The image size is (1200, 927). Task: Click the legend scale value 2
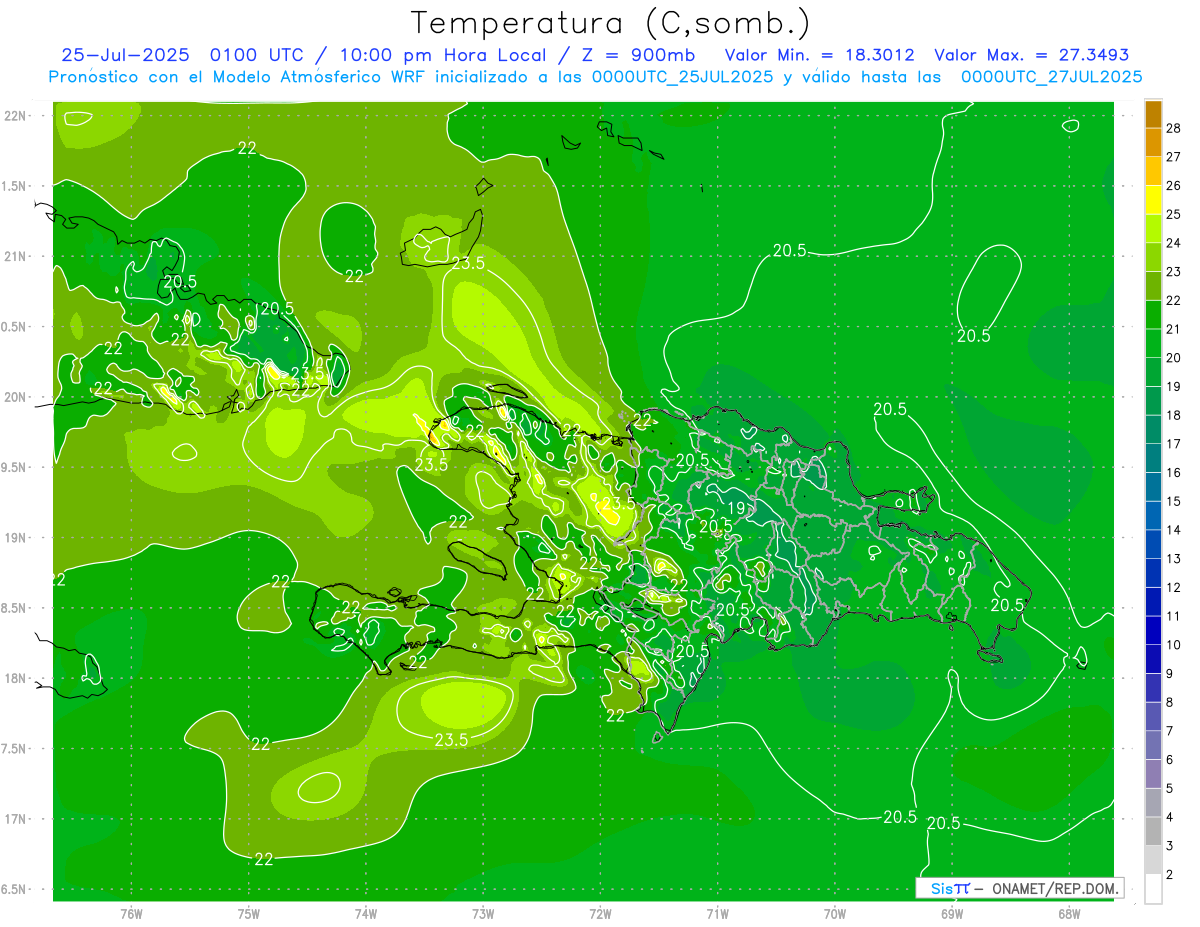pos(1170,875)
